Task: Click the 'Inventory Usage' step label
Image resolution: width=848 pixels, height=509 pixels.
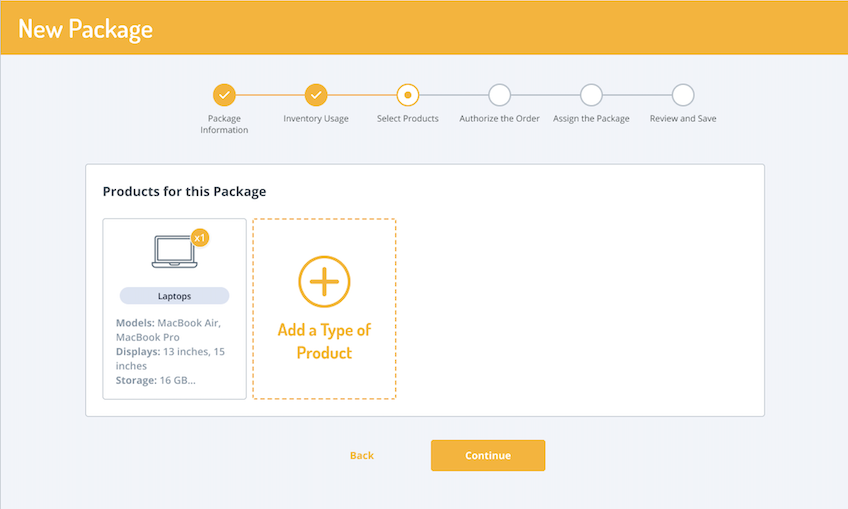Action: (x=316, y=119)
